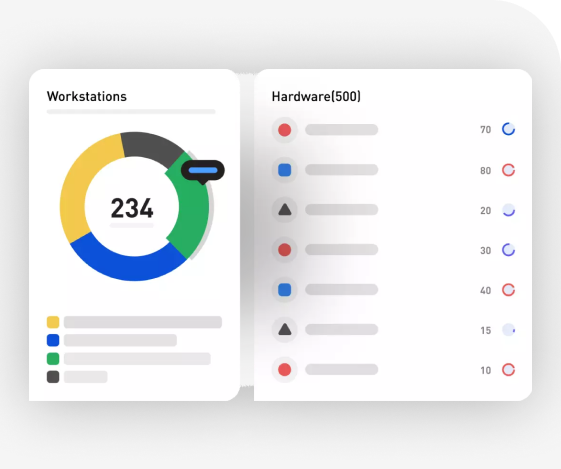Click the Workstations card title
This screenshot has width=561, height=469.
pyautogui.click(x=87, y=97)
